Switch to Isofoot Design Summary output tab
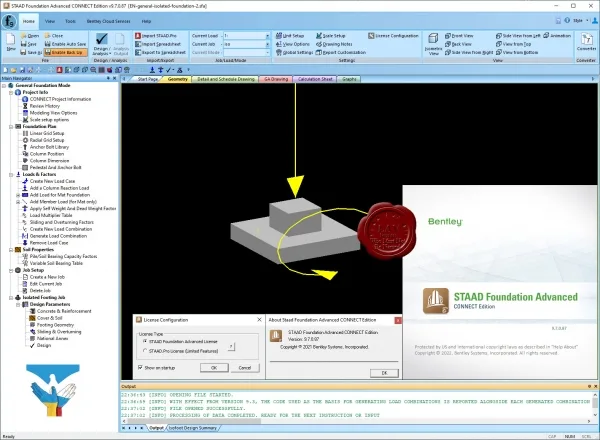This screenshot has height=440, width=600. (192, 428)
